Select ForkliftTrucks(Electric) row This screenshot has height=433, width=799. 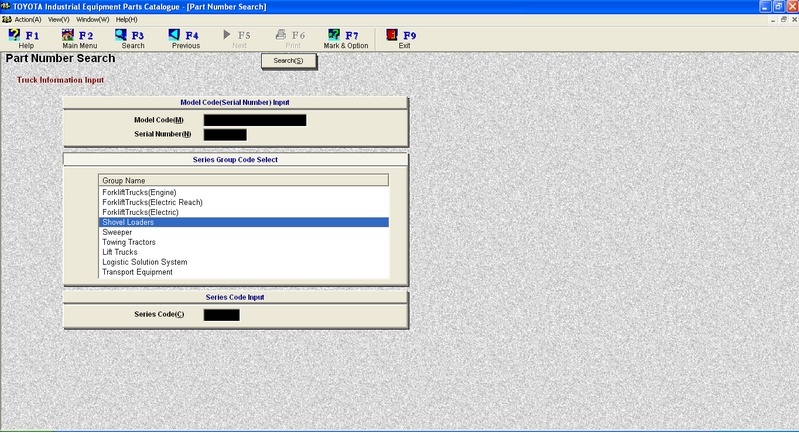(243, 212)
